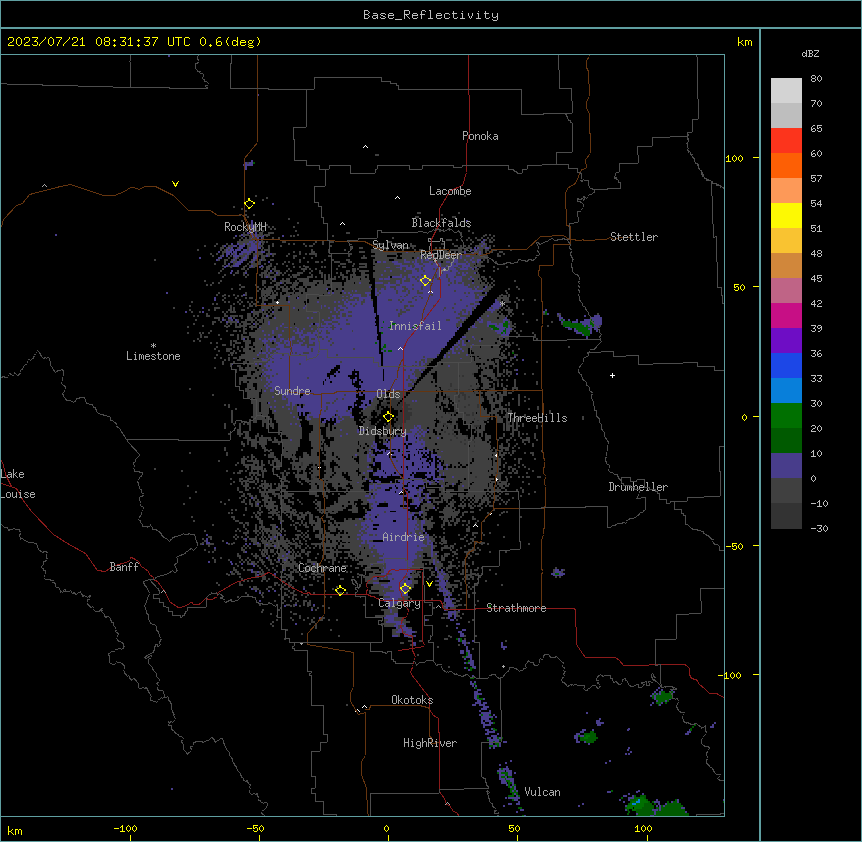Click the 2023/07/21 08:31:37 UTC timestamp
Viewport: 862px width, 842px height.
click(99, 42)
